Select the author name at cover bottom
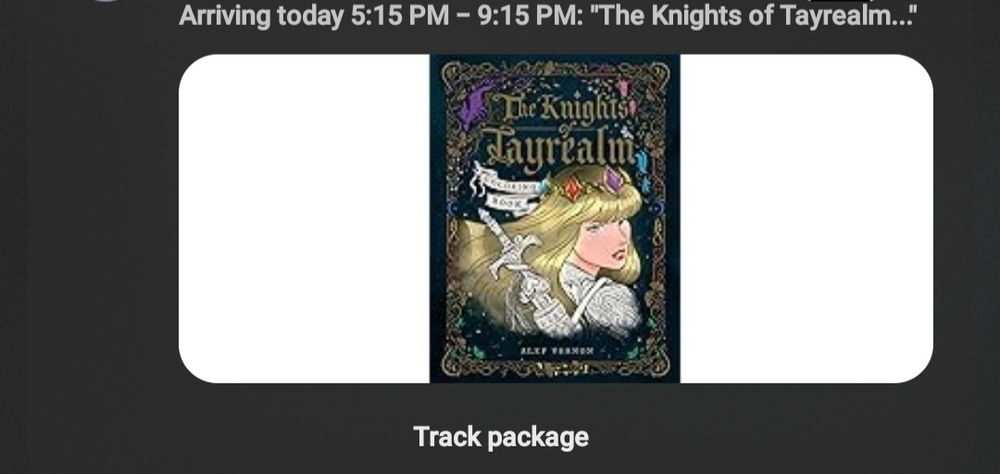This screenshot has height=474, width=1000. [557, 351]
